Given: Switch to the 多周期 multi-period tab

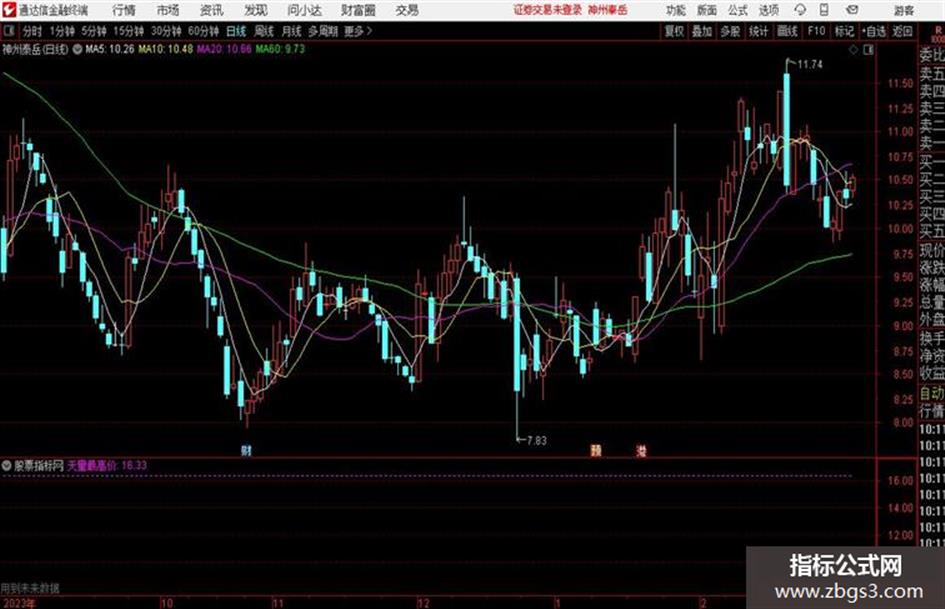Looking at the screenshot, I should [x=323, y=31].
